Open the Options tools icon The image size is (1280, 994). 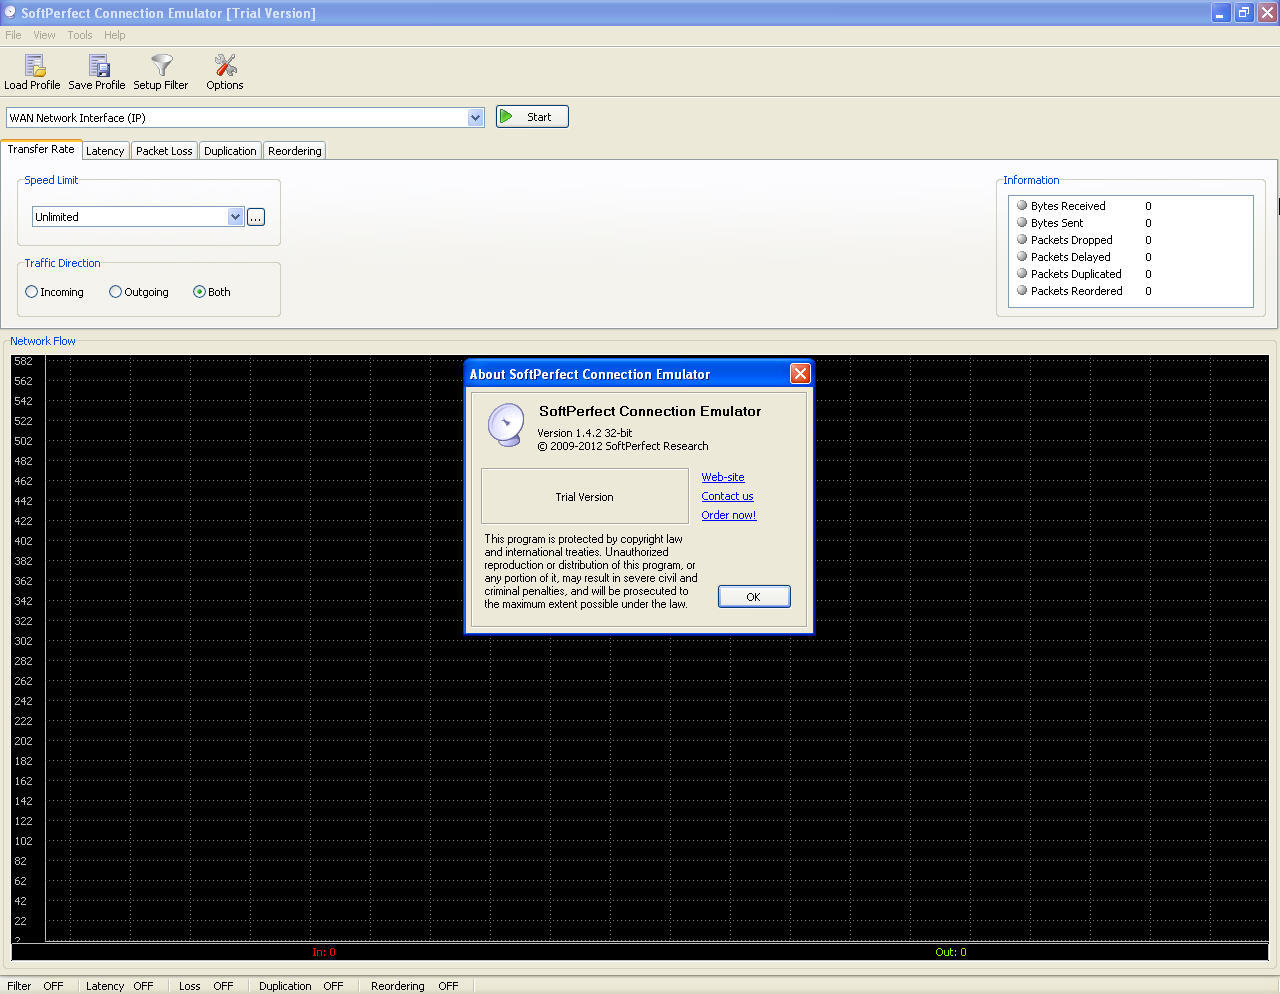[x=225, y=66]
